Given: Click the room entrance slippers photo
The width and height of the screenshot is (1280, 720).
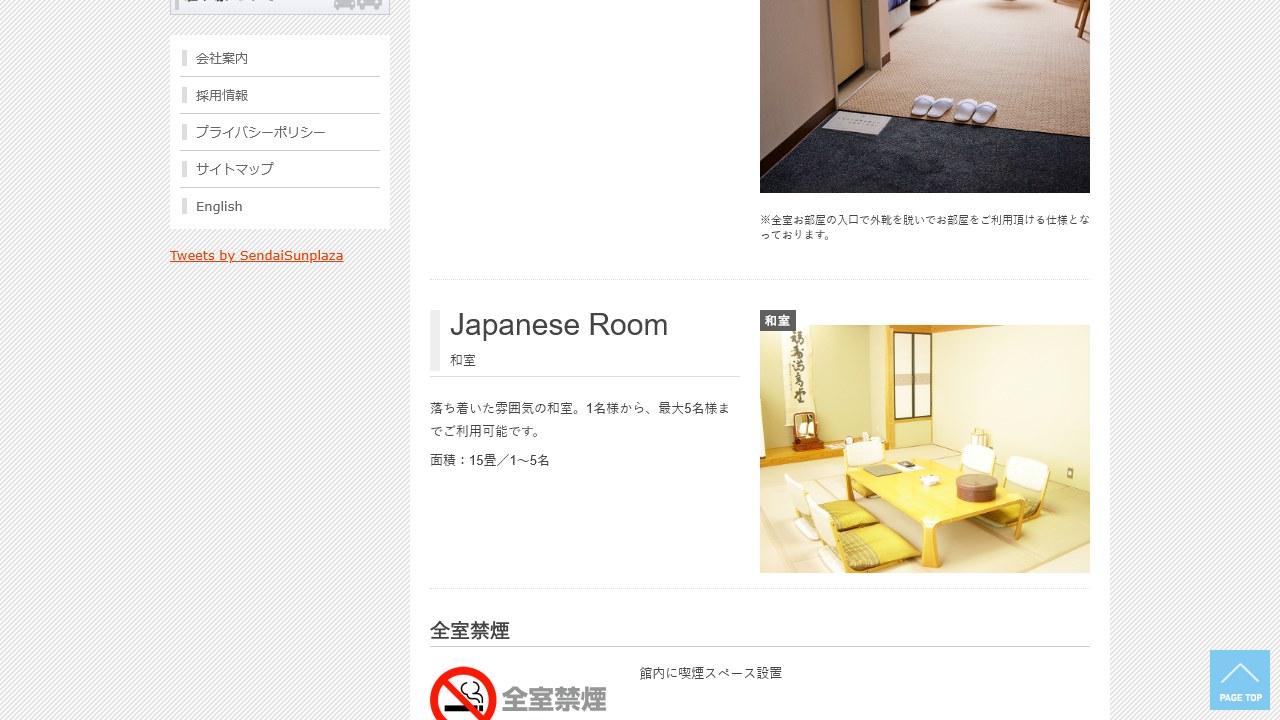Looking at the screenshot, I should [925, 96].
